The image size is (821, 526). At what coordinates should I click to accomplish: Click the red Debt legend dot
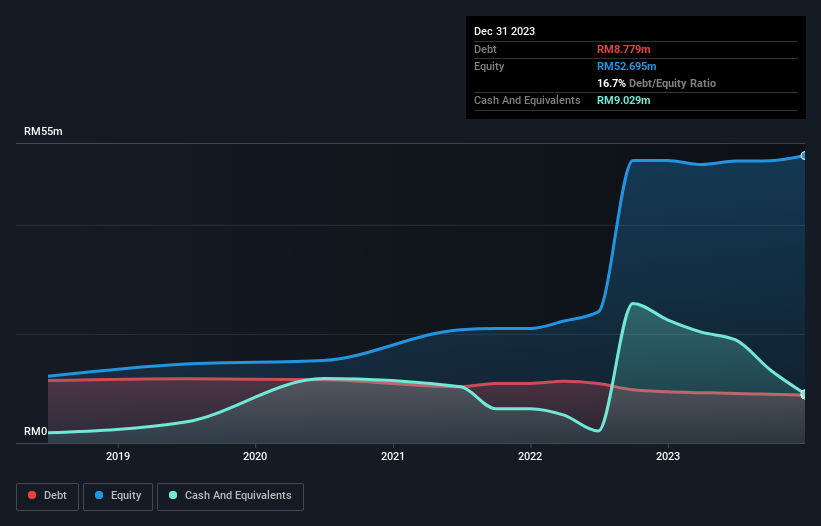pyautogui.click(x=32, y=495)
